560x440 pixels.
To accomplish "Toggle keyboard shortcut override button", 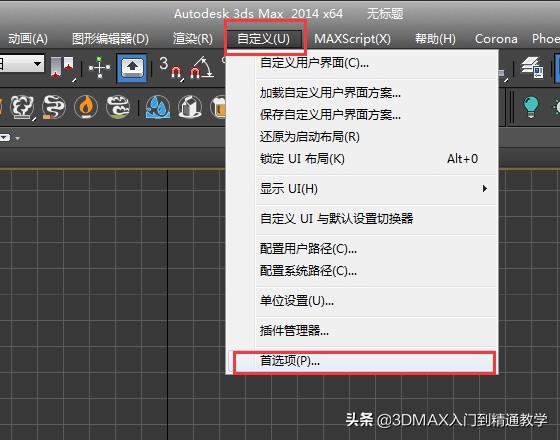I will pyautogui.click(x=132, y=68).
